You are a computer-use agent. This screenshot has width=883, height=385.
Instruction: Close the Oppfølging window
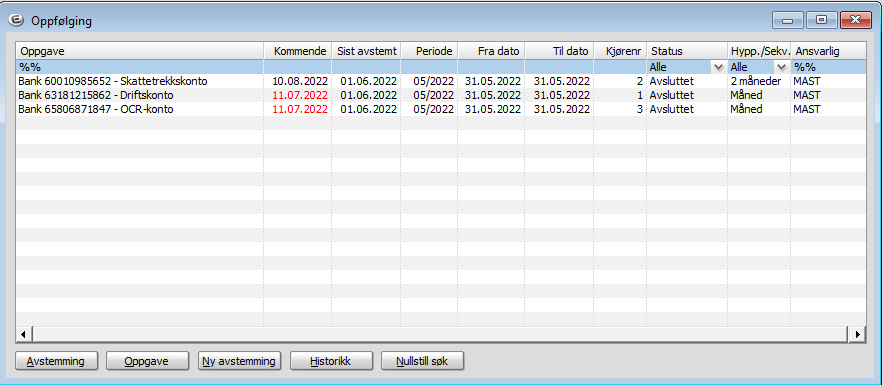point(856,20)
